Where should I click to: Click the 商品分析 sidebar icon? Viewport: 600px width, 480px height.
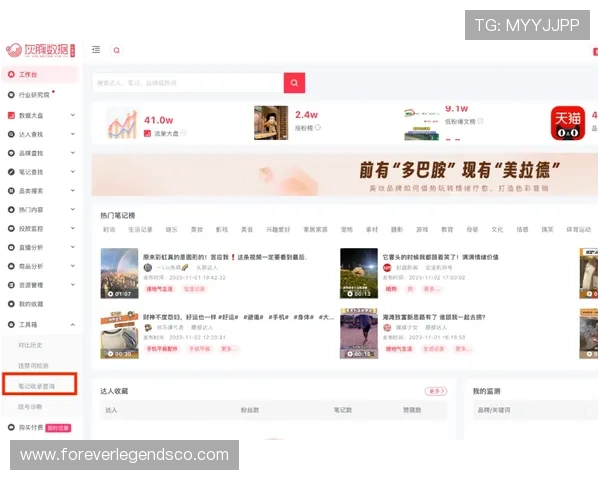(x=11, y=266)
